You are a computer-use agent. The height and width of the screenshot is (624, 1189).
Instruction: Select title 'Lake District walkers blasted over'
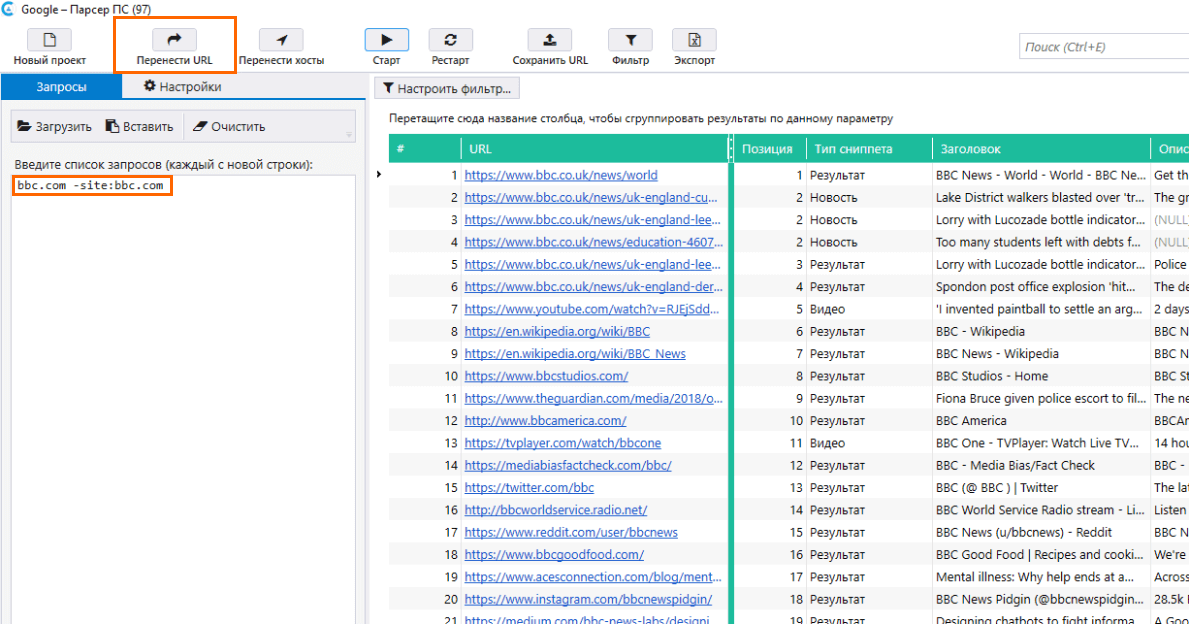[x=1040, y=197]
